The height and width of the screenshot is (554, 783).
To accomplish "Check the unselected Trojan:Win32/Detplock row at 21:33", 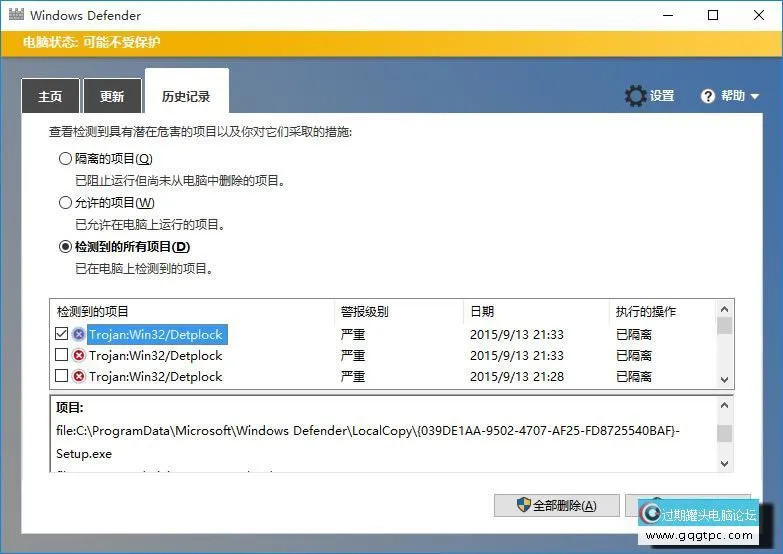I will (61, 355).
